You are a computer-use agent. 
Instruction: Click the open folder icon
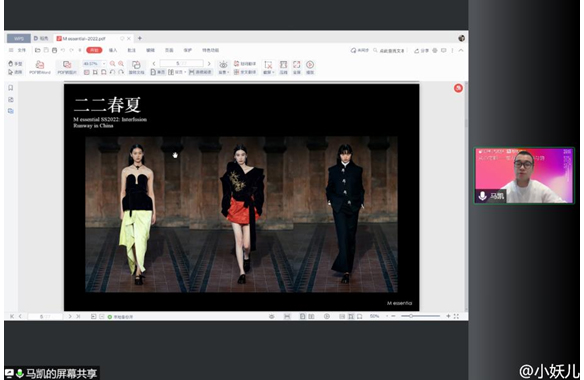coord(37,50)
